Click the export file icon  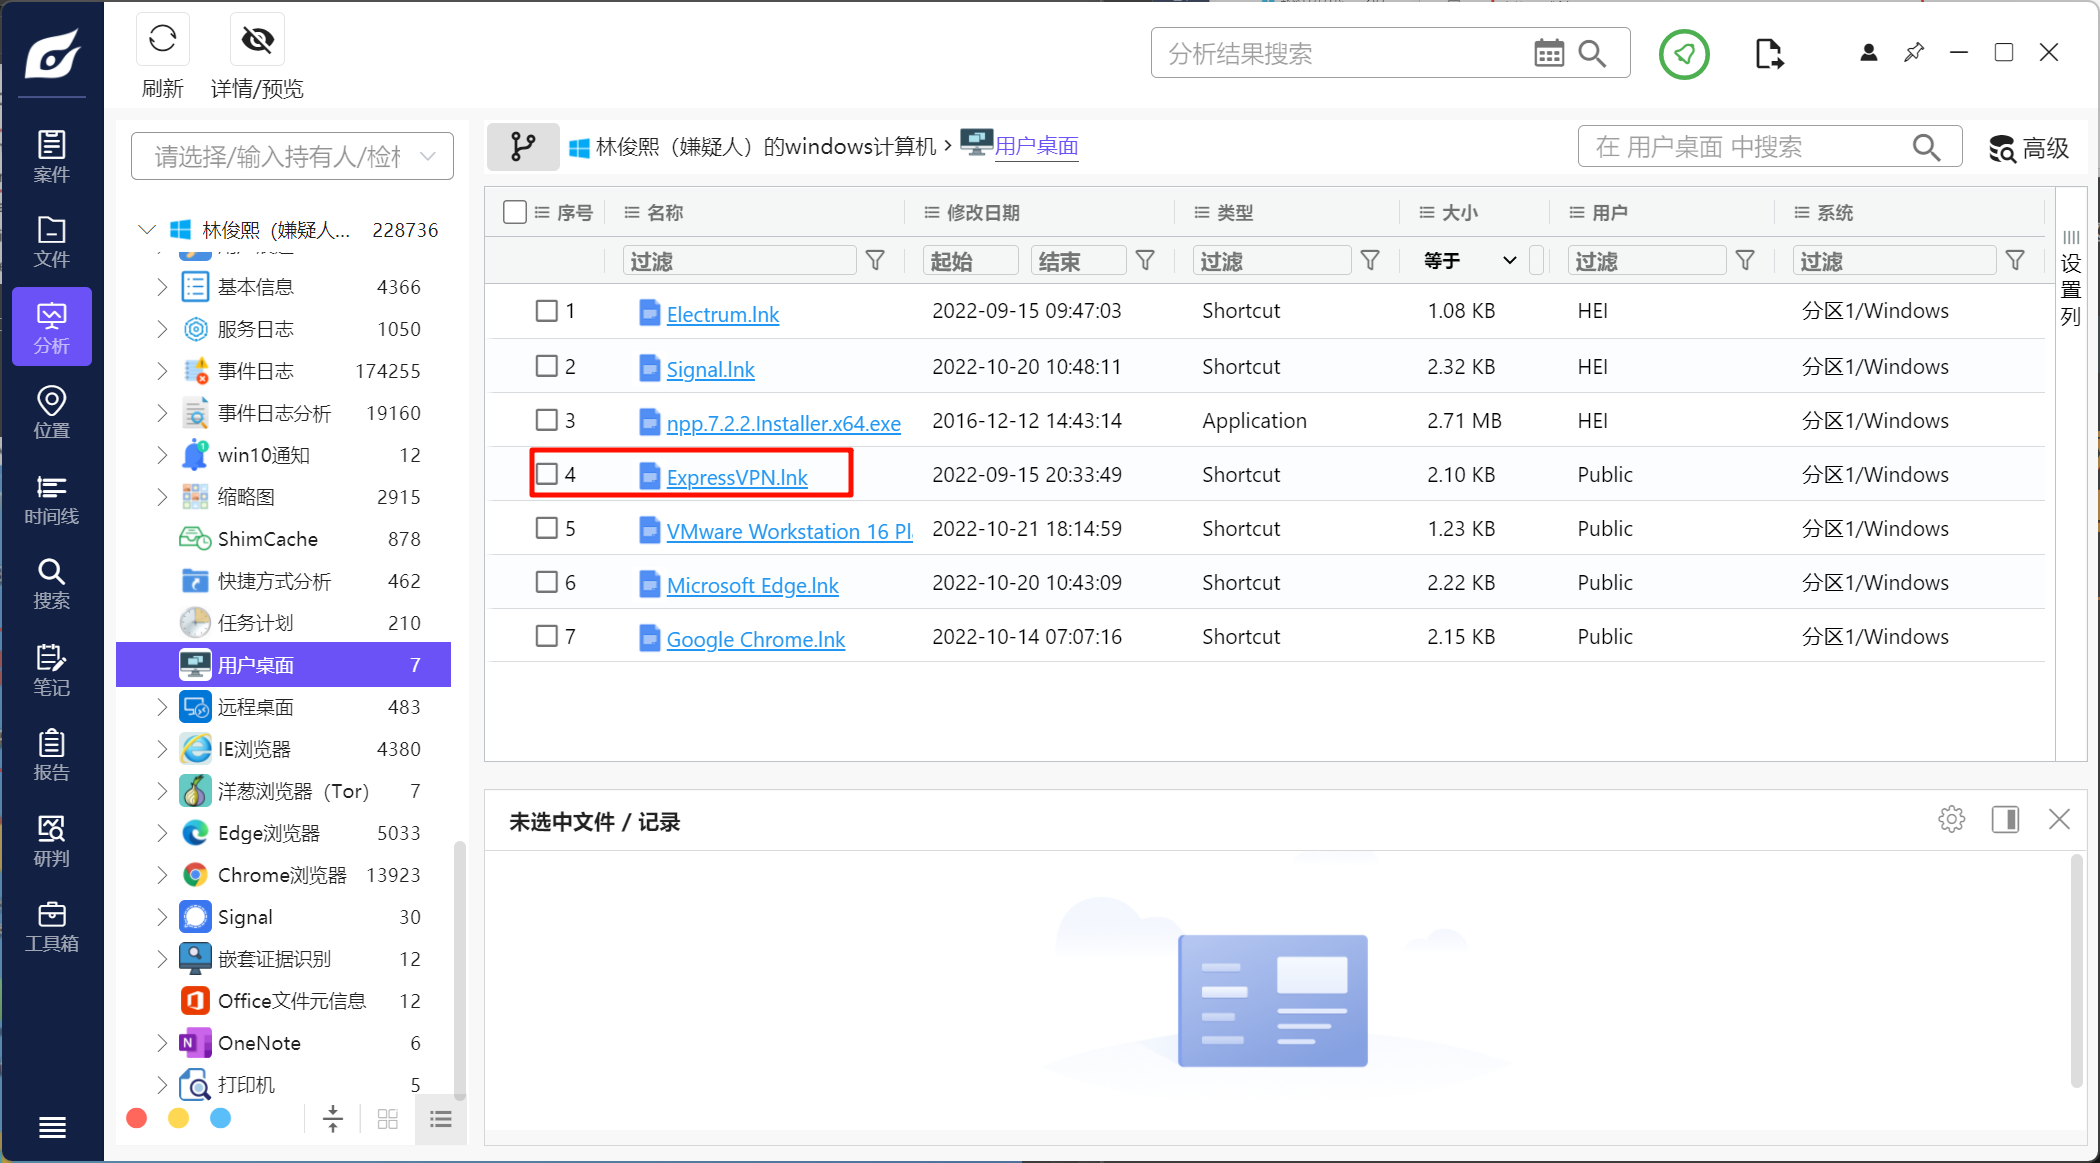(1768, 54)
